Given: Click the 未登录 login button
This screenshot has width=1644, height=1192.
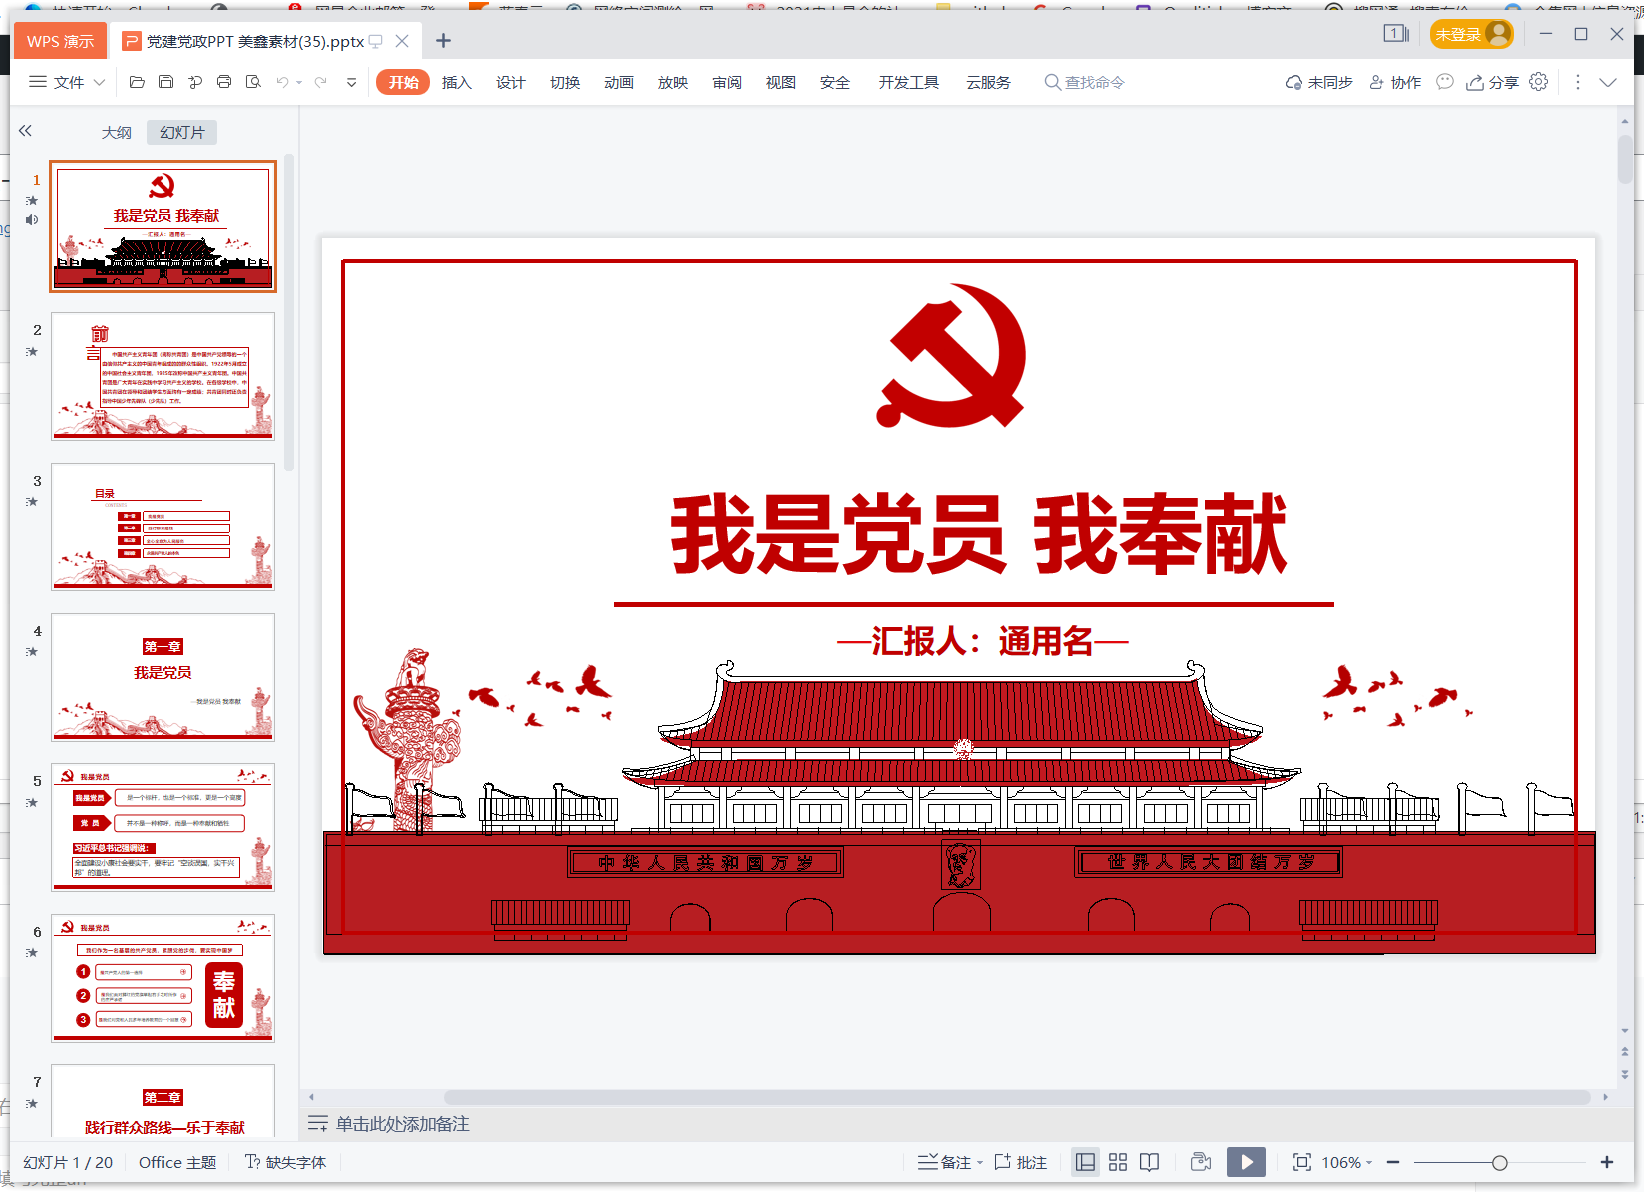Looking at the screenshot, I should pyautogui.click(x=1471, y=34).
